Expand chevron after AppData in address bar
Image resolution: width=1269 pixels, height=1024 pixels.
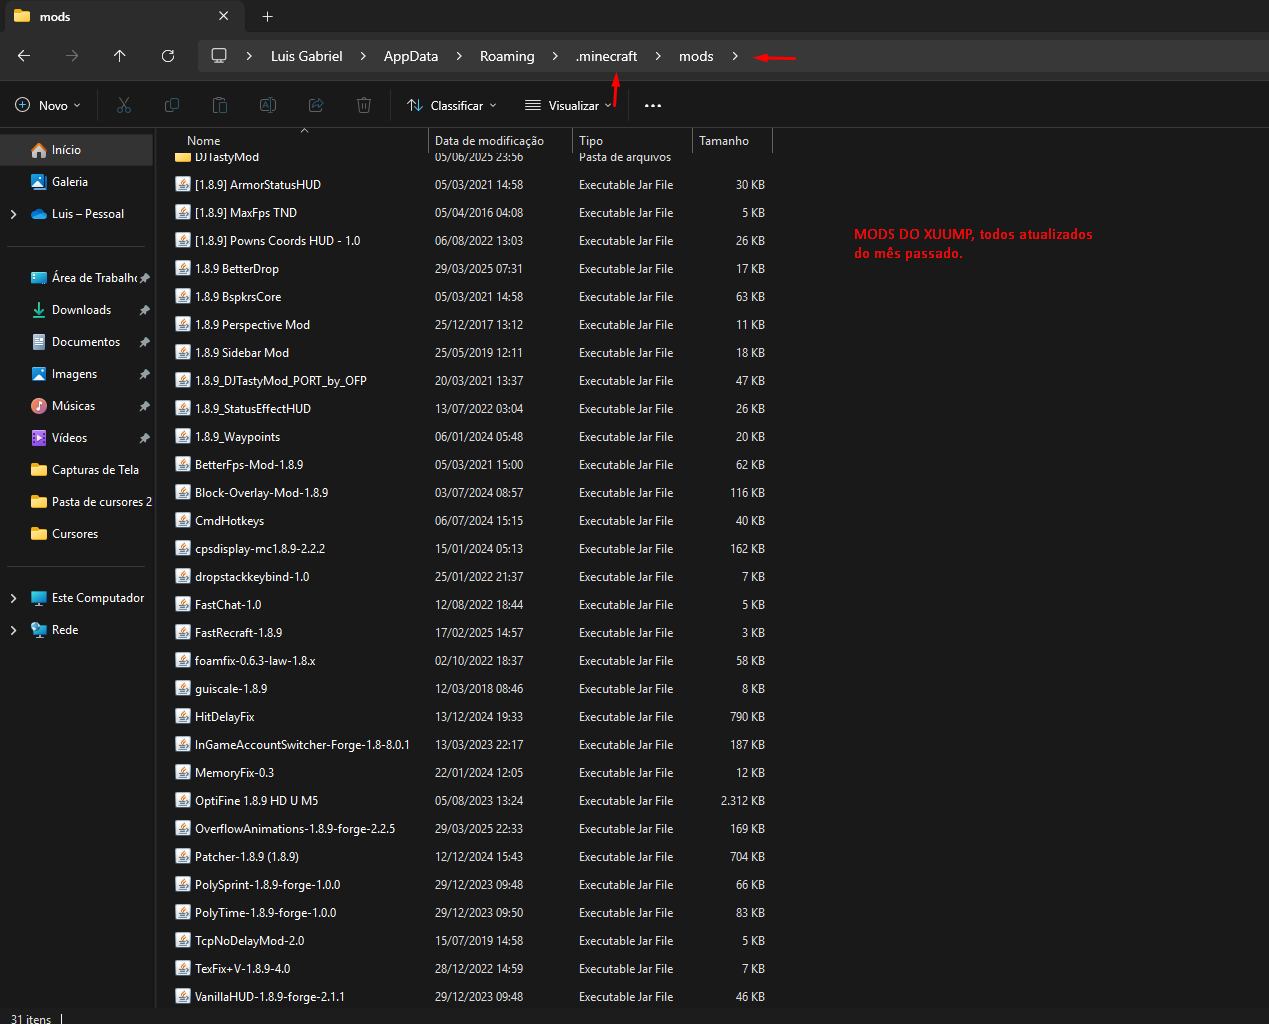[x=459, y=56]
